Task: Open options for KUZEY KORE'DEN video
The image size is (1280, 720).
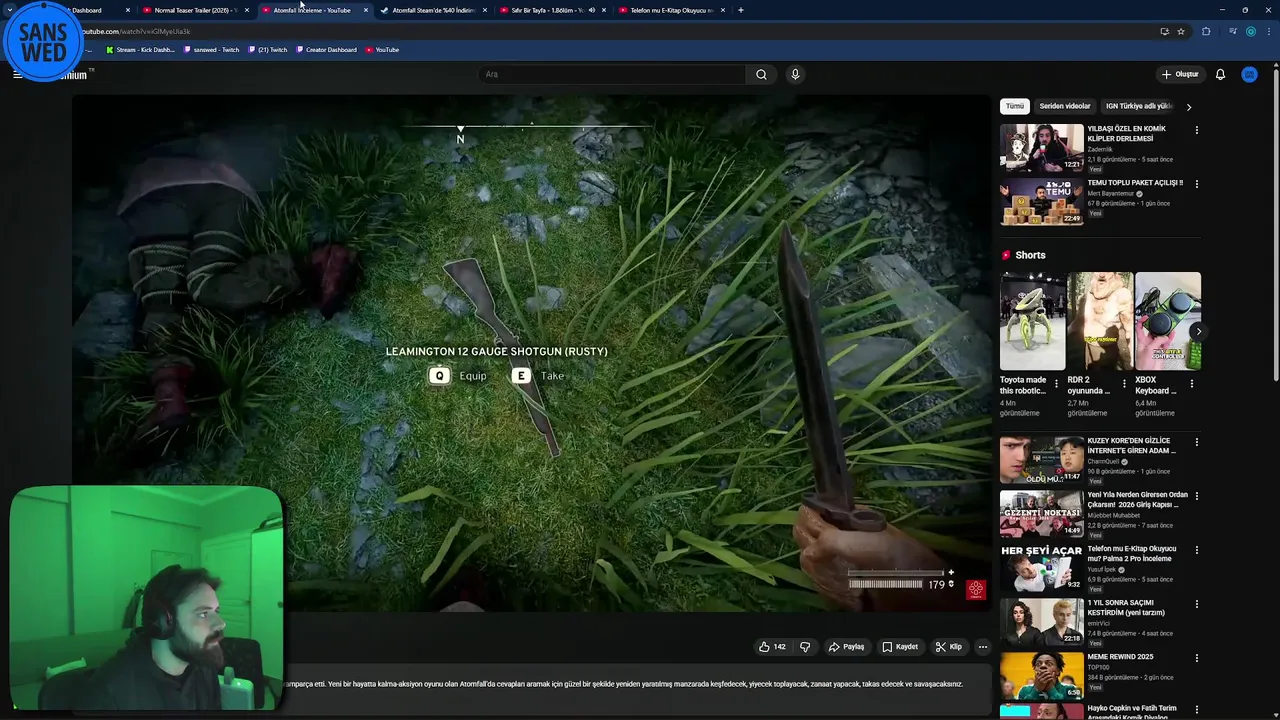Action: [x=1196, y=442]
